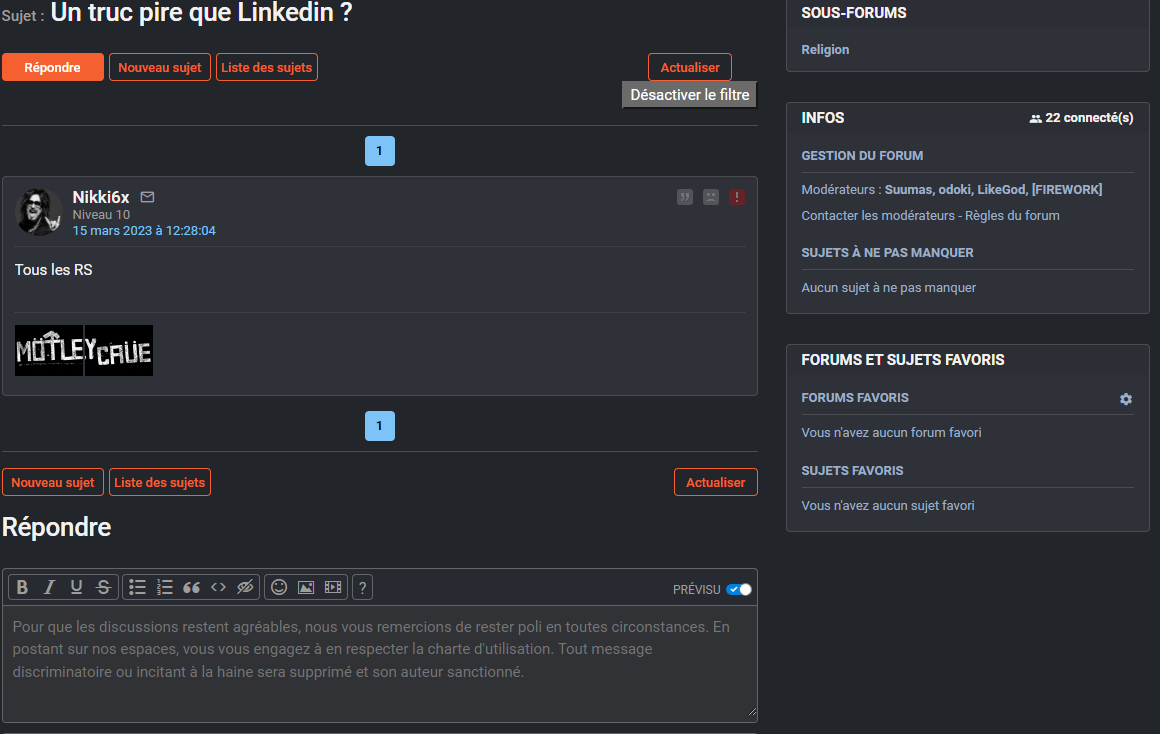Click 'Vous n'avez aucun sujet favori' text
The height and width of the screenshot is (735, 1161).
[x=888, y=506]
